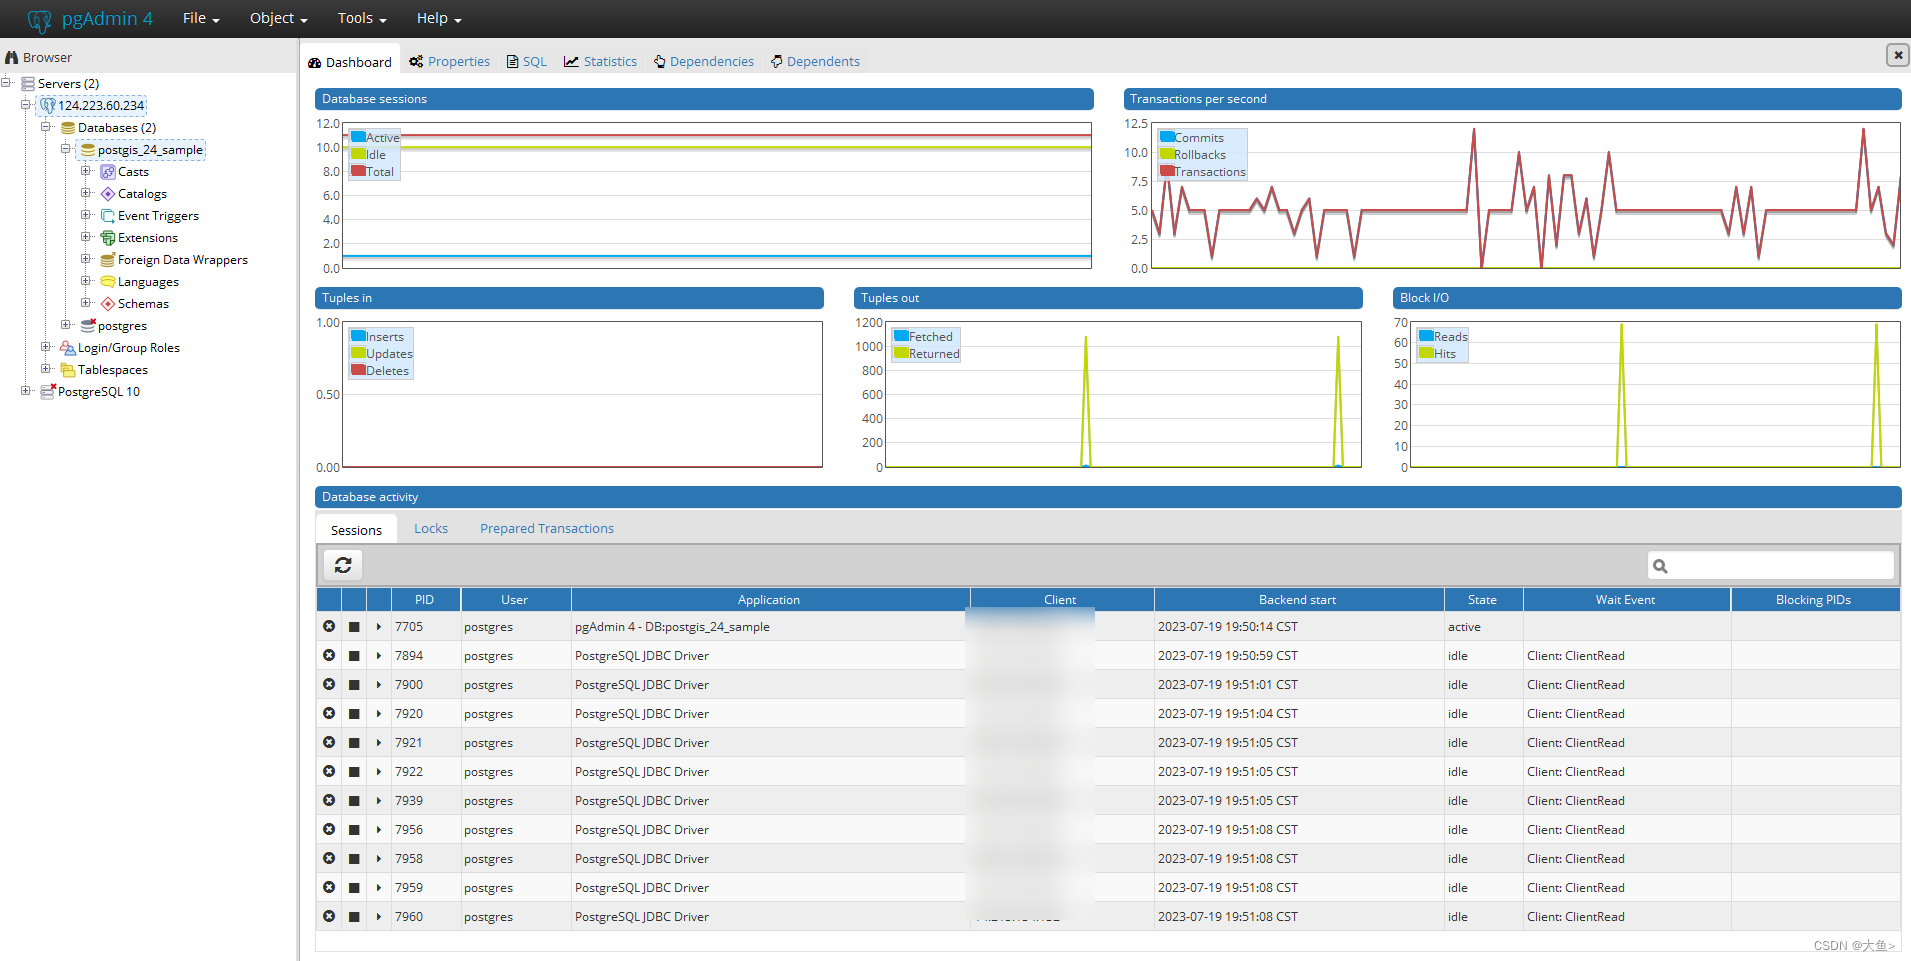Expand the Extensions node
Screen dimensions: 1911x961
[x=86, y=237]
